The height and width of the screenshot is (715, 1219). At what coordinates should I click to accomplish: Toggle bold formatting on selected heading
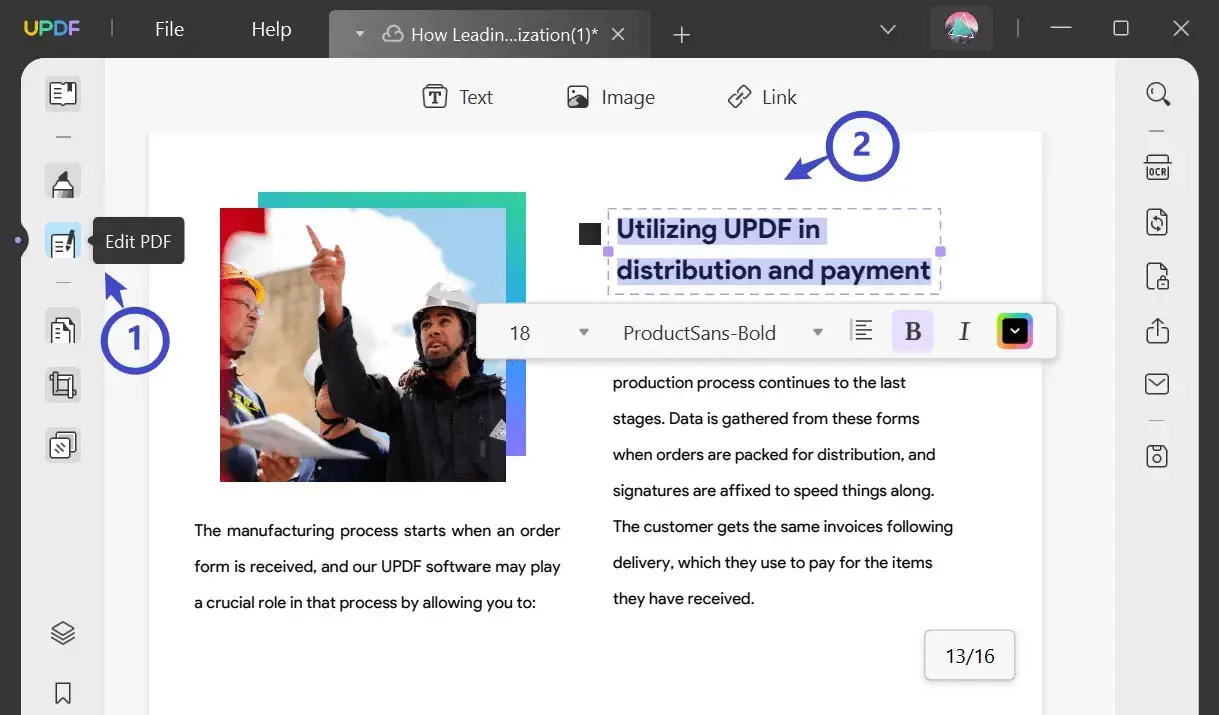(x=912, y=330)
